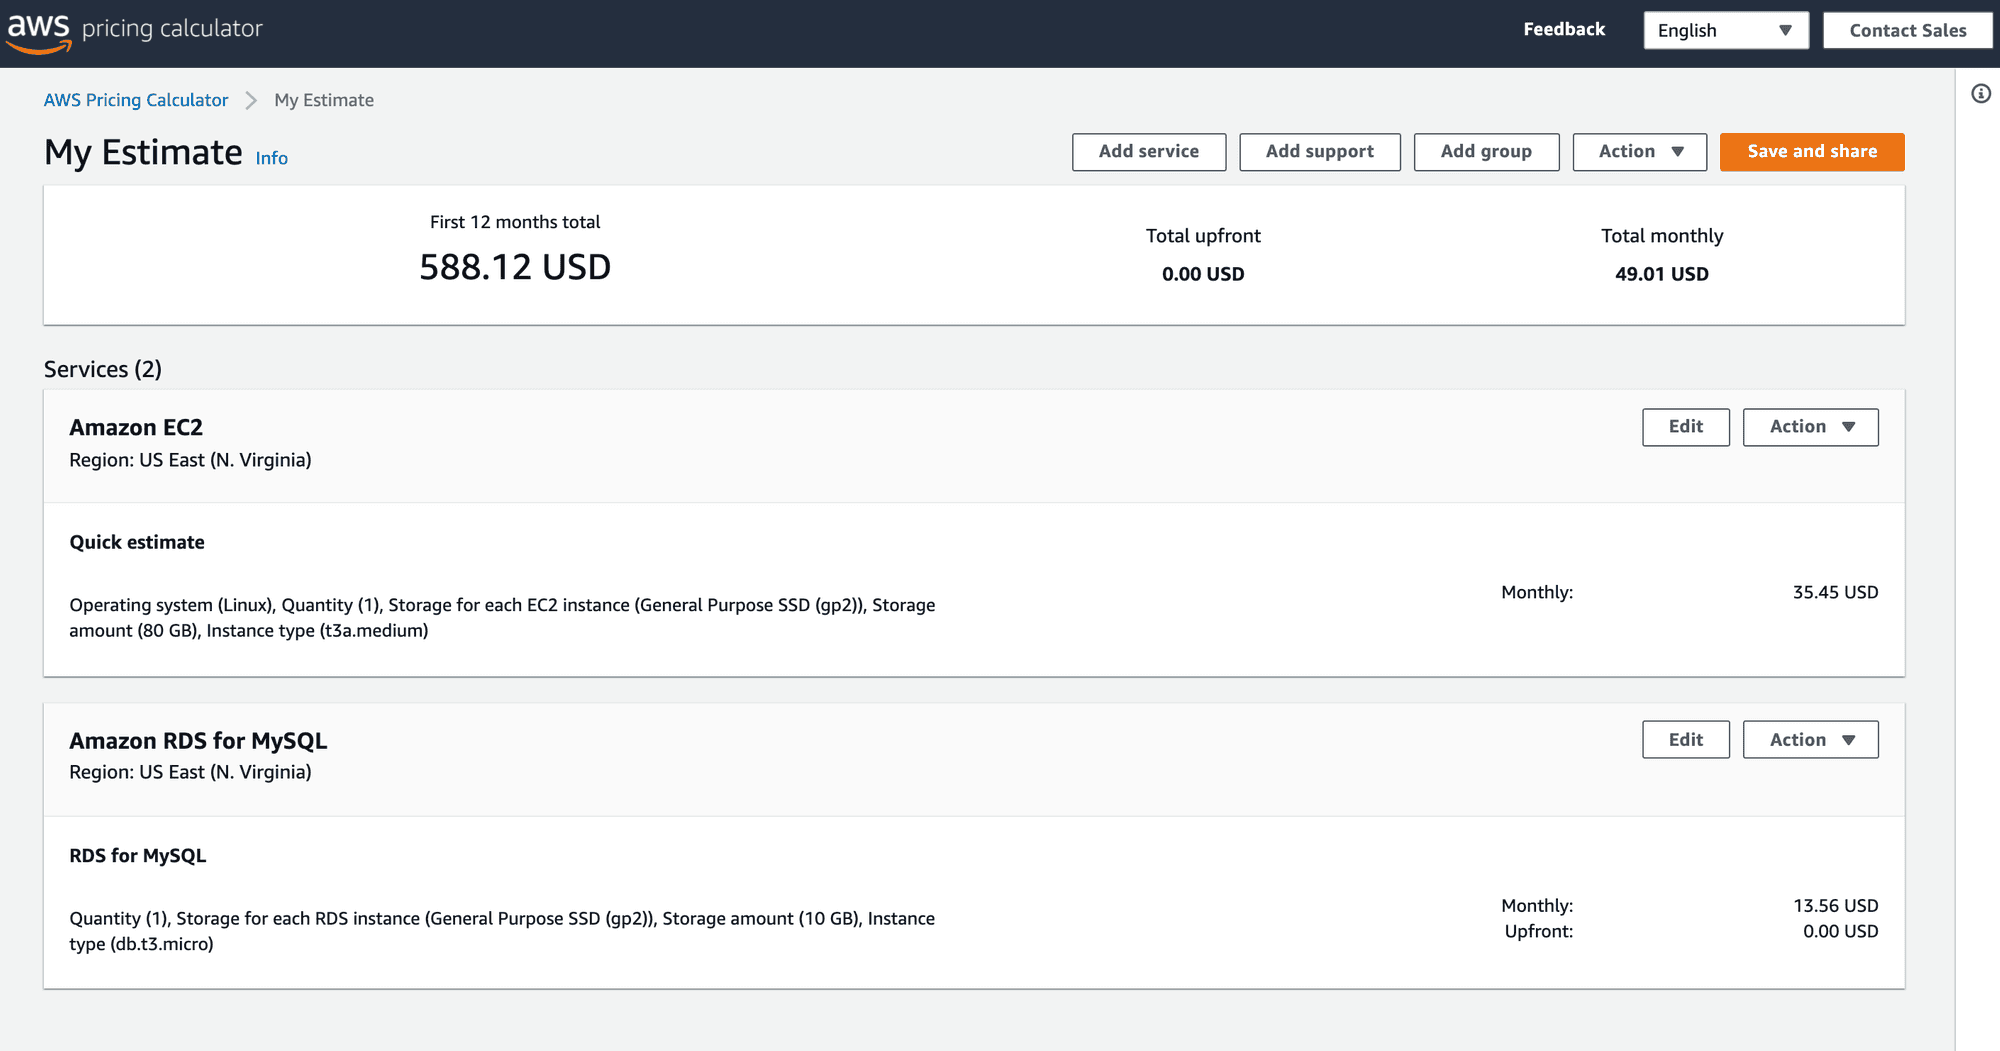Select the My Estimate breadcrumb item
Image resolution: width=2000 pixels, height=1051 pixels.
(x=324, y=100)
